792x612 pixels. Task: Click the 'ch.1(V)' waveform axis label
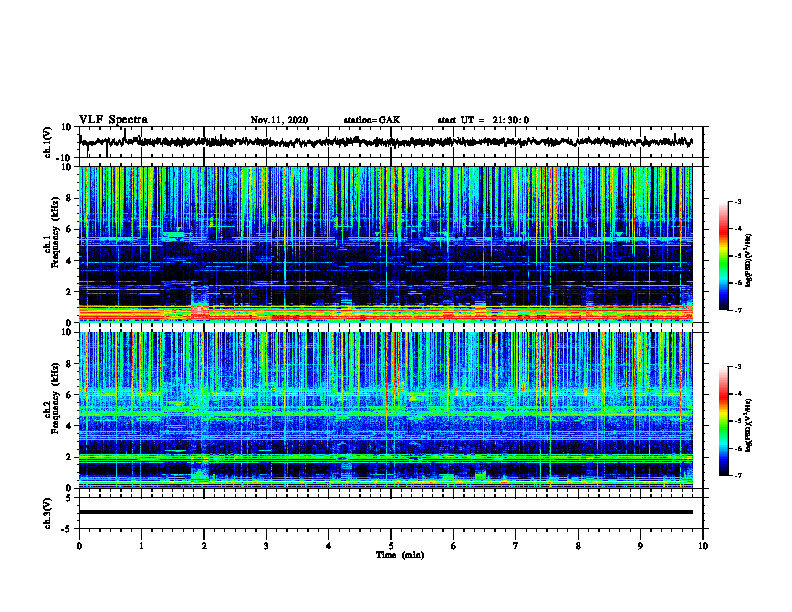48,143
